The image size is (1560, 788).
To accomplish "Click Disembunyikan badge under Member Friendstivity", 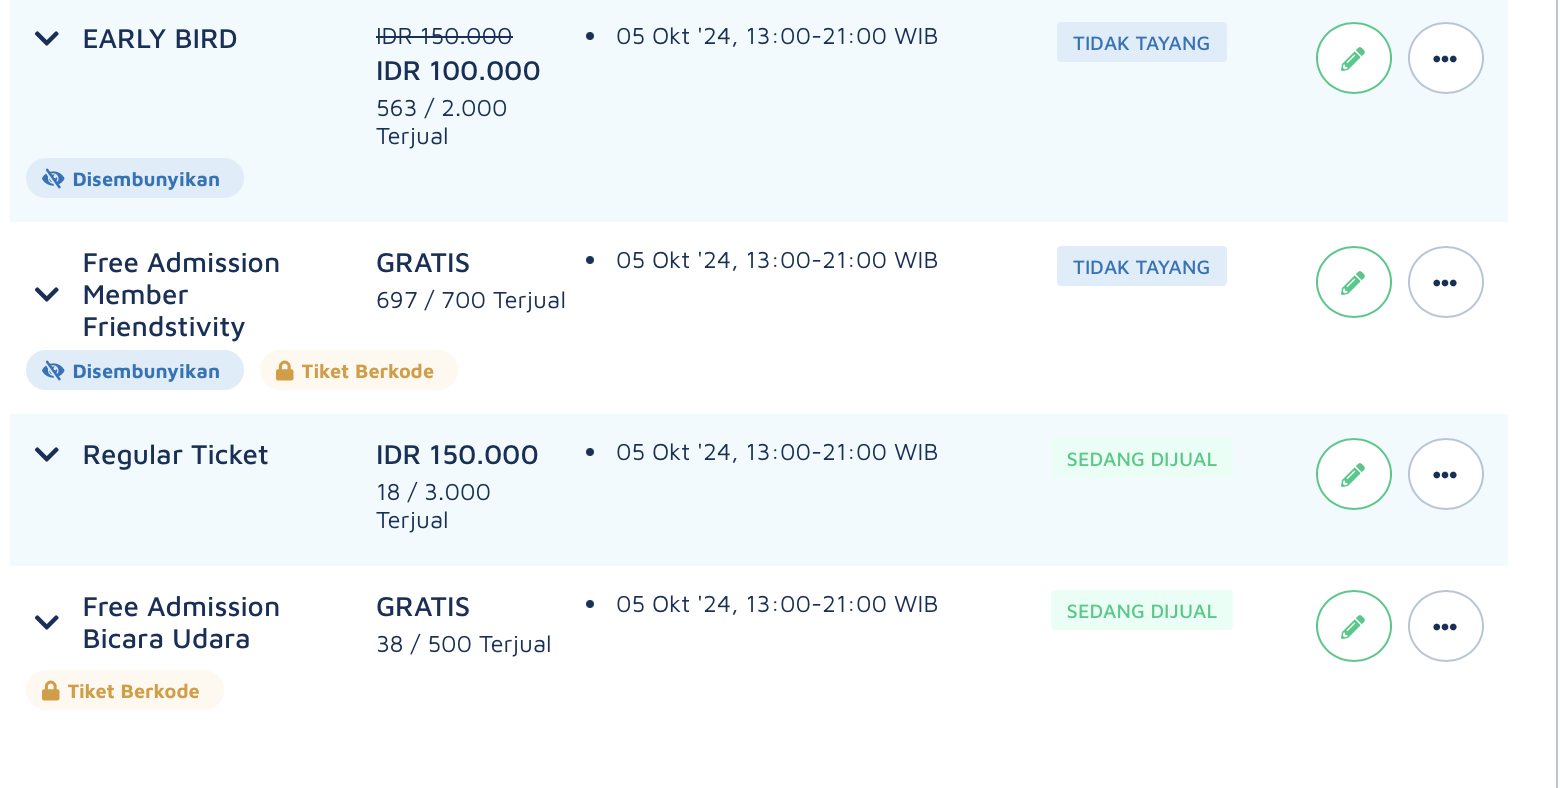I will [135, 370].
